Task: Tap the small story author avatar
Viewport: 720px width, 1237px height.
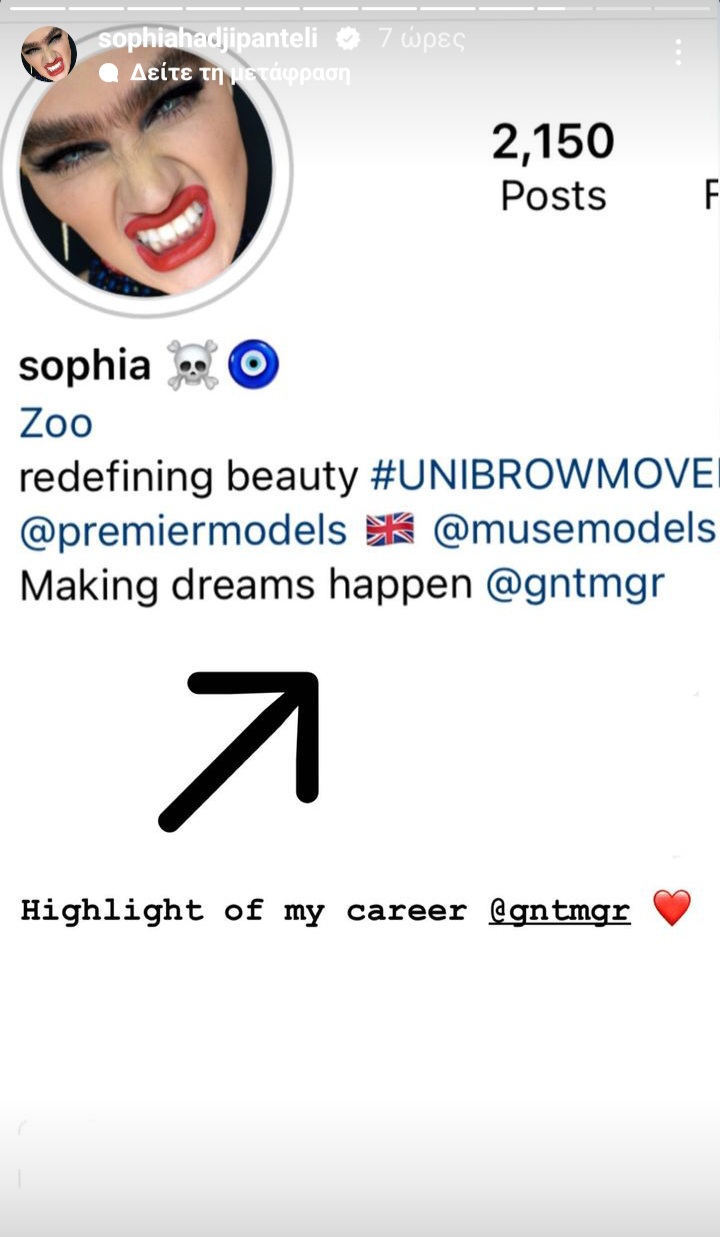Action: pos(49,55)
